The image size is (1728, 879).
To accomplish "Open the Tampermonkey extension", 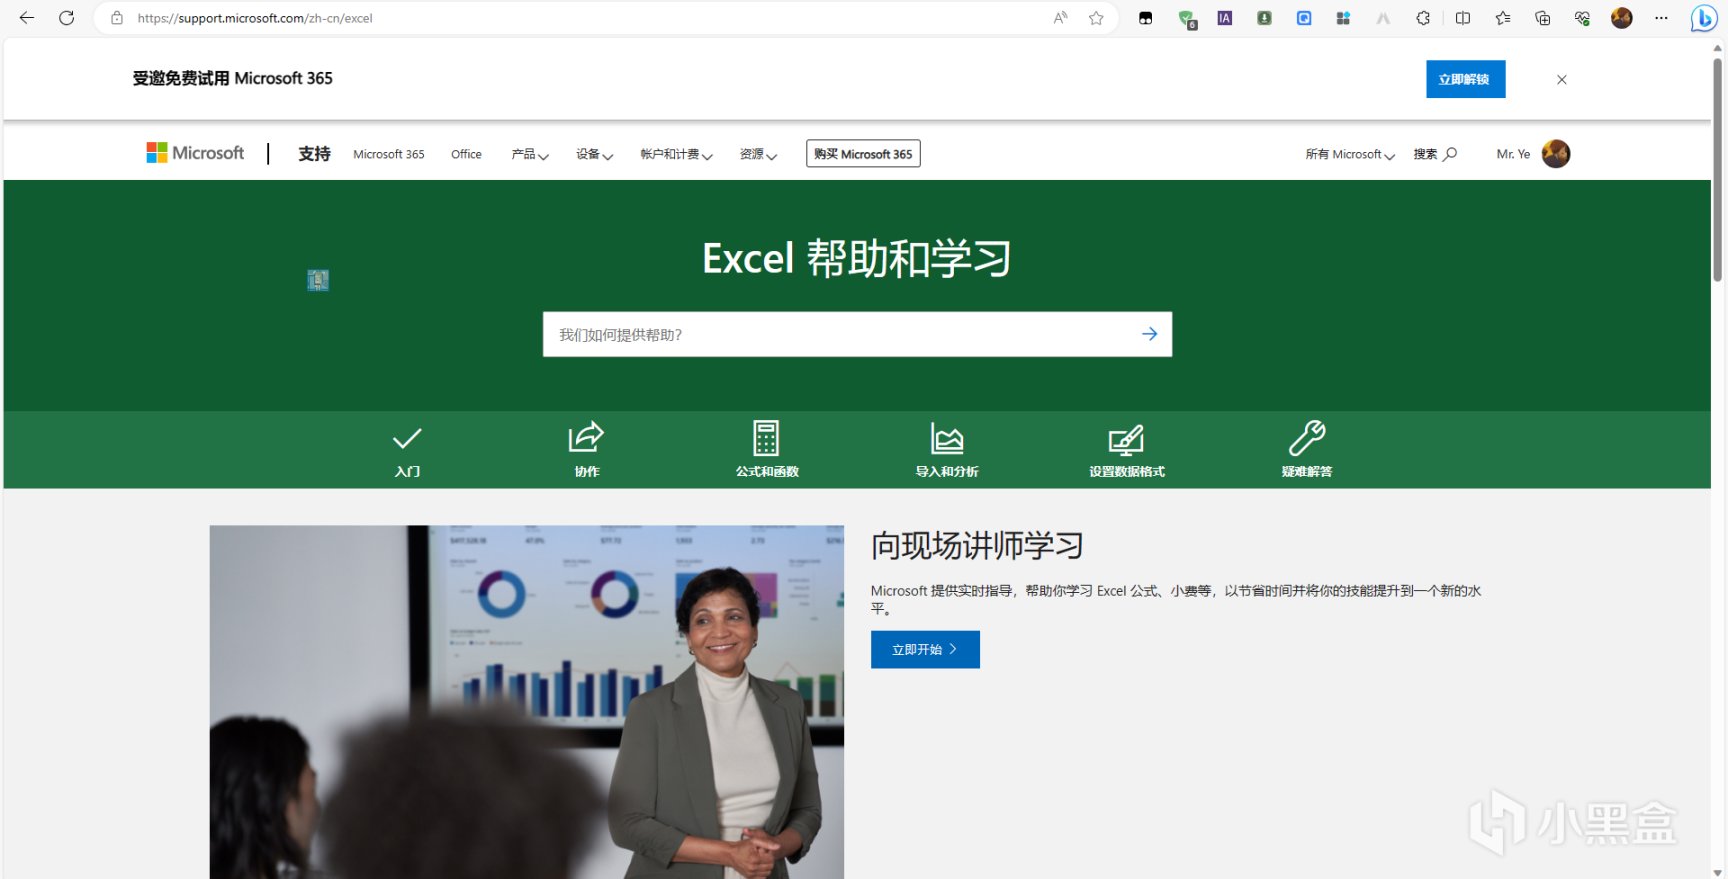I will [1146, 18].
